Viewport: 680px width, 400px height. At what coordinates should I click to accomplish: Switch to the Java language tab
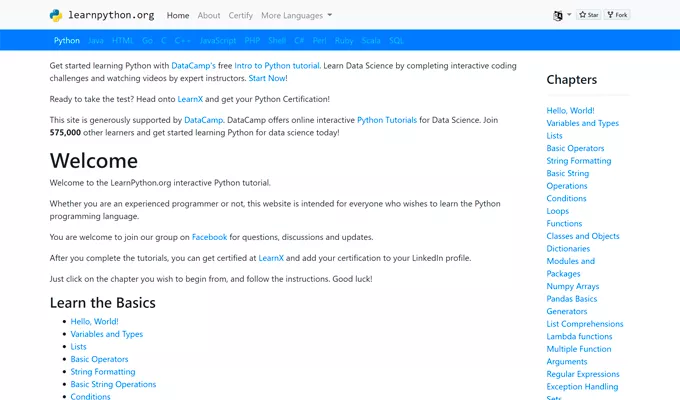(x=95, y=41)
